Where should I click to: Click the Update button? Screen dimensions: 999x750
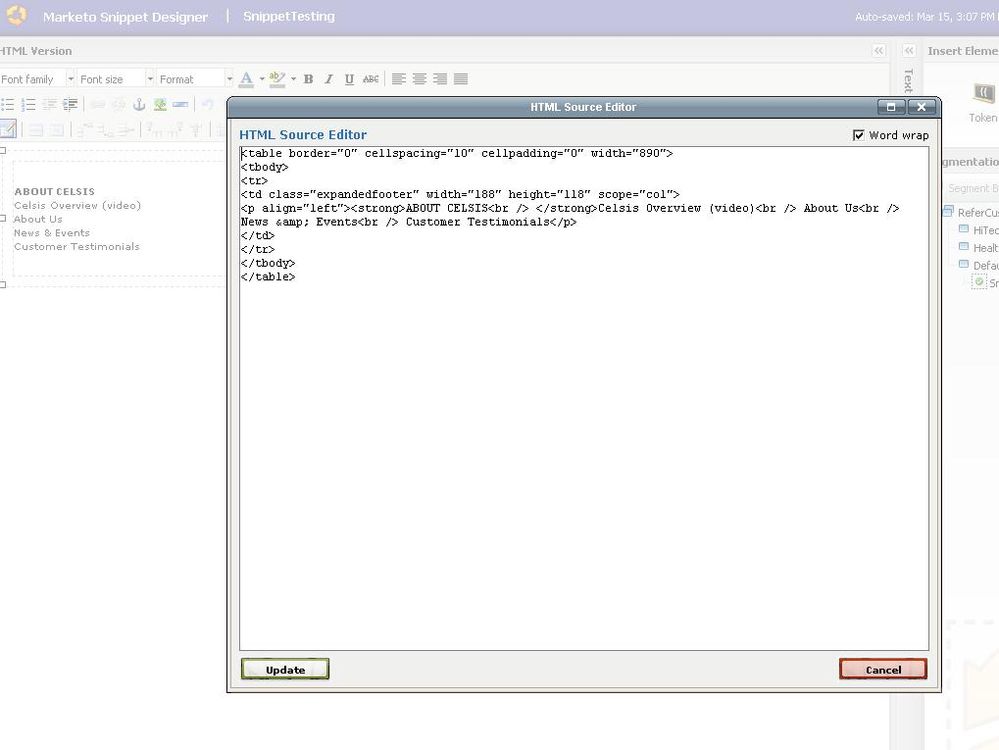tap(285, 670)
